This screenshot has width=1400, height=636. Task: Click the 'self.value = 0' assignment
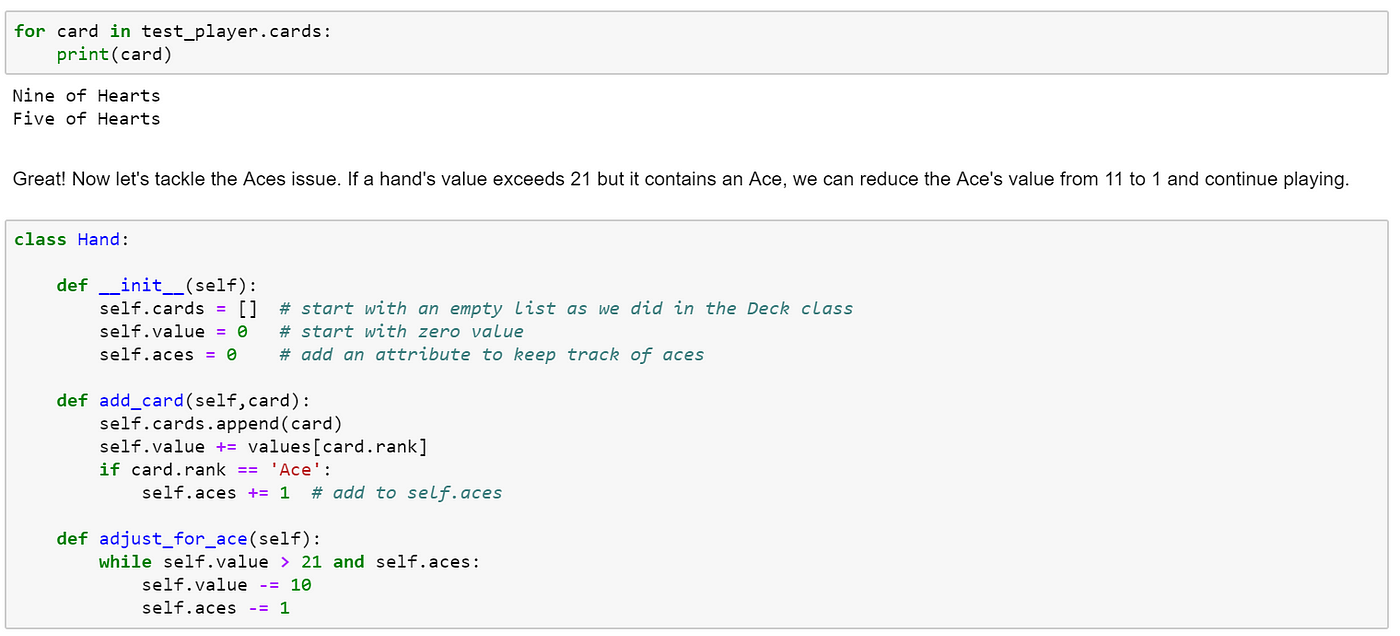[x=172, y=332]
